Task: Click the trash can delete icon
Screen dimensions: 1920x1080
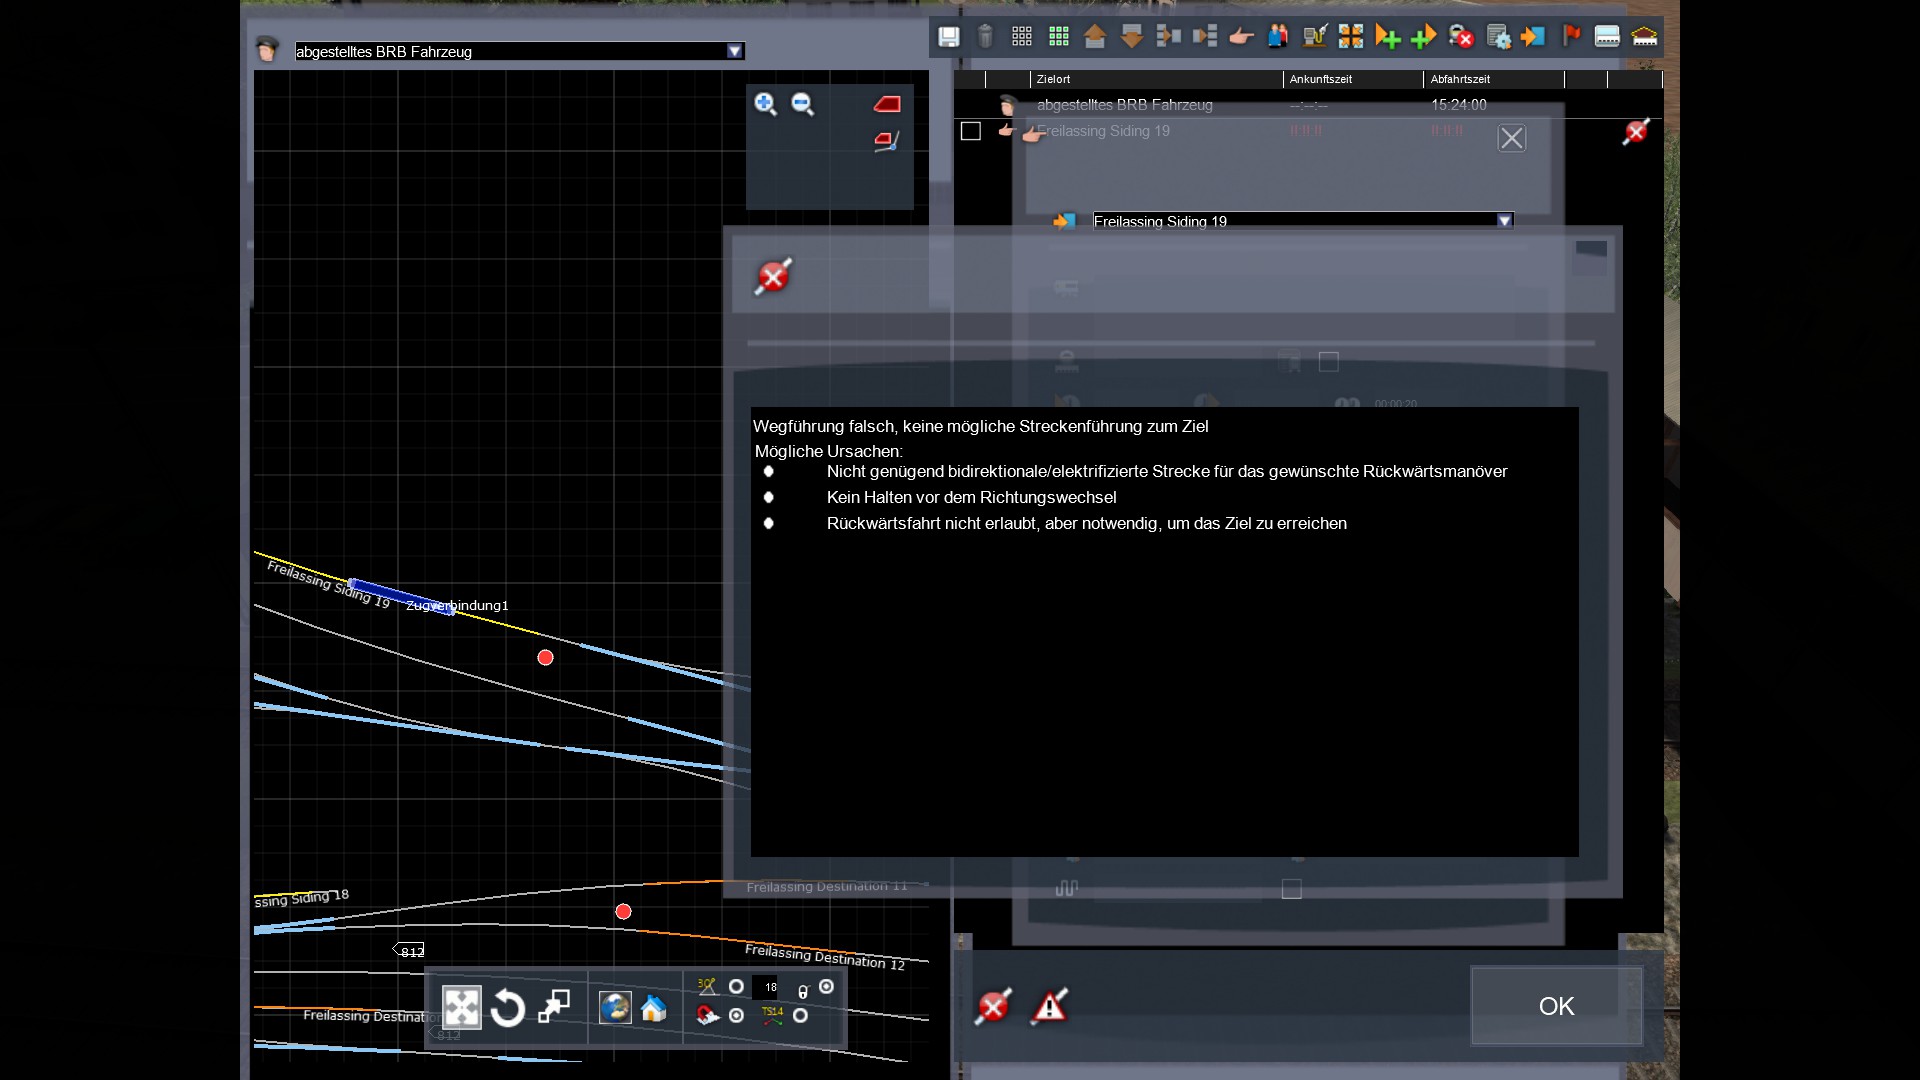Action: click(x=985, y=37)
